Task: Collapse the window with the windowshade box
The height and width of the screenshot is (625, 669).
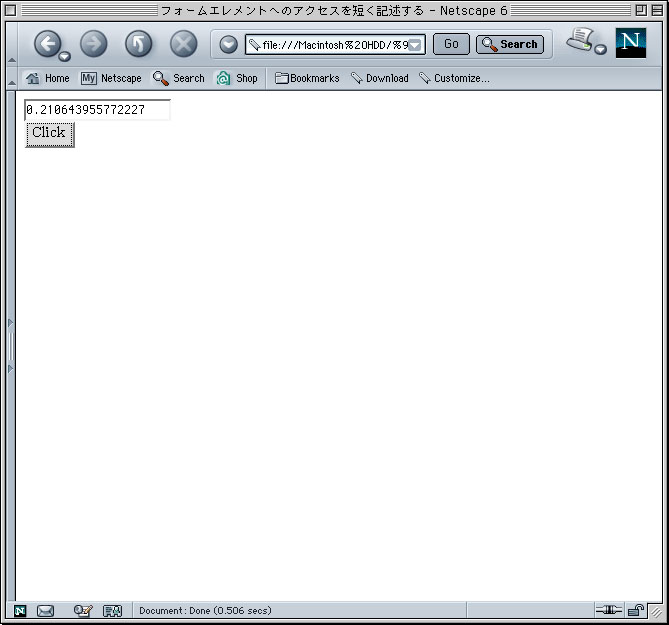Action: tap(657, 10)
